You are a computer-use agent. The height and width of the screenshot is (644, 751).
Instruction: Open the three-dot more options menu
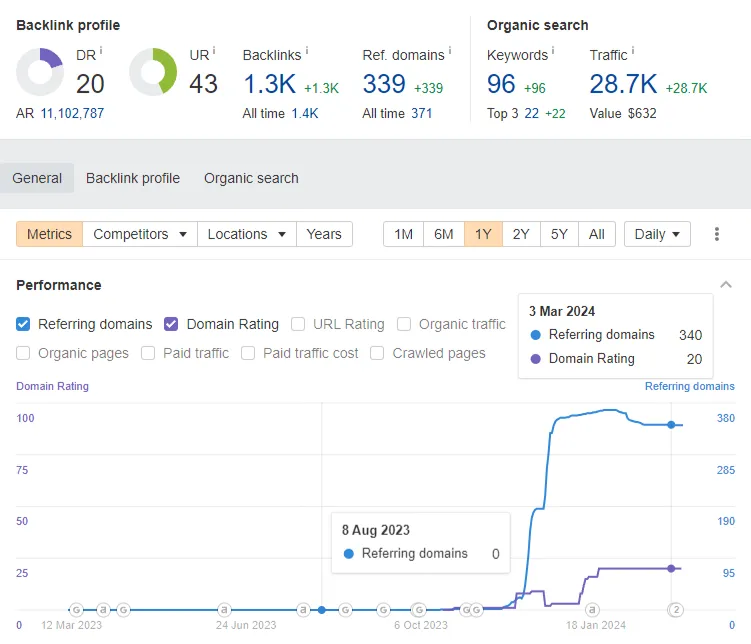[x=717, y=234]
